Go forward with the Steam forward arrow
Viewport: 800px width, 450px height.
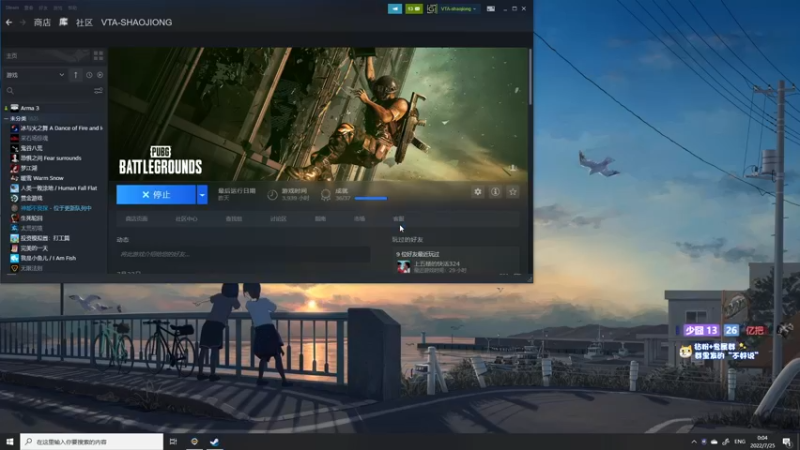pyautogui.click(x=22, y=22)
